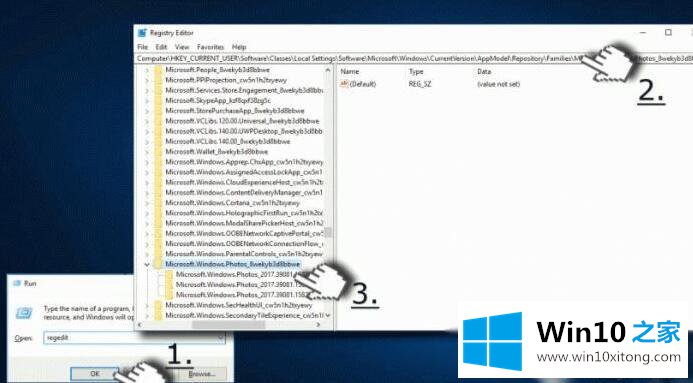Click OK in the Run dialog
Screen dimensions: 693x383
95,374
